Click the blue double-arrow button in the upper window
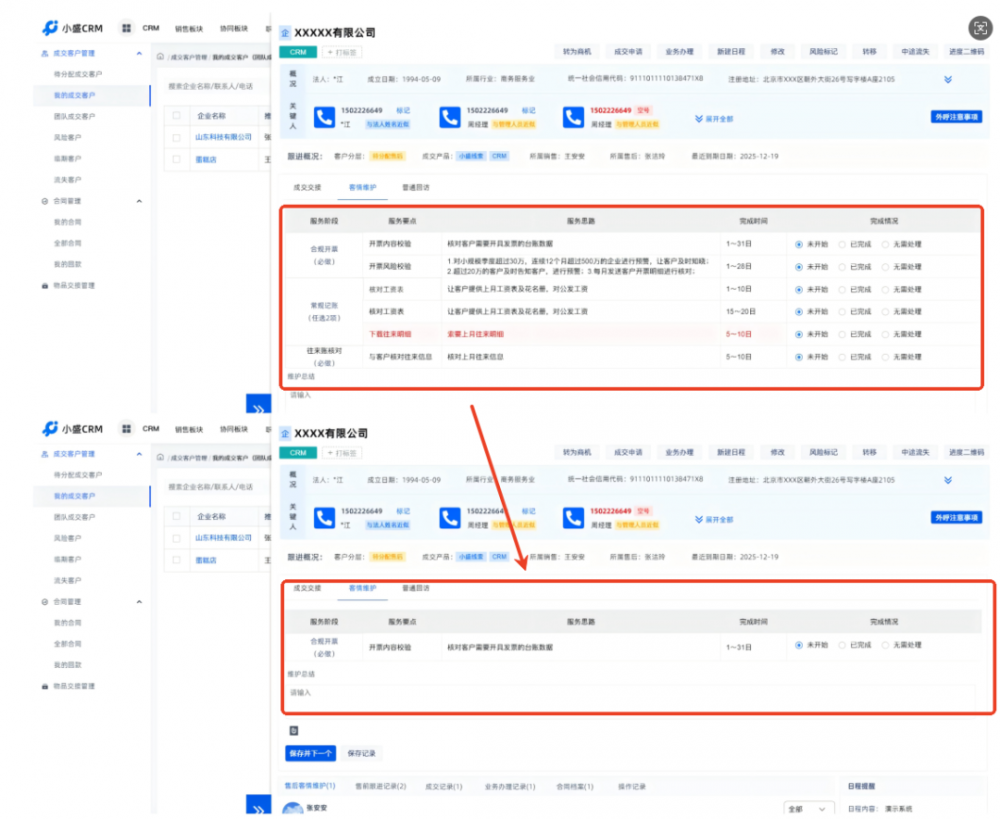The height and width of the screenshot is (819, 1000). coord(258,408)
